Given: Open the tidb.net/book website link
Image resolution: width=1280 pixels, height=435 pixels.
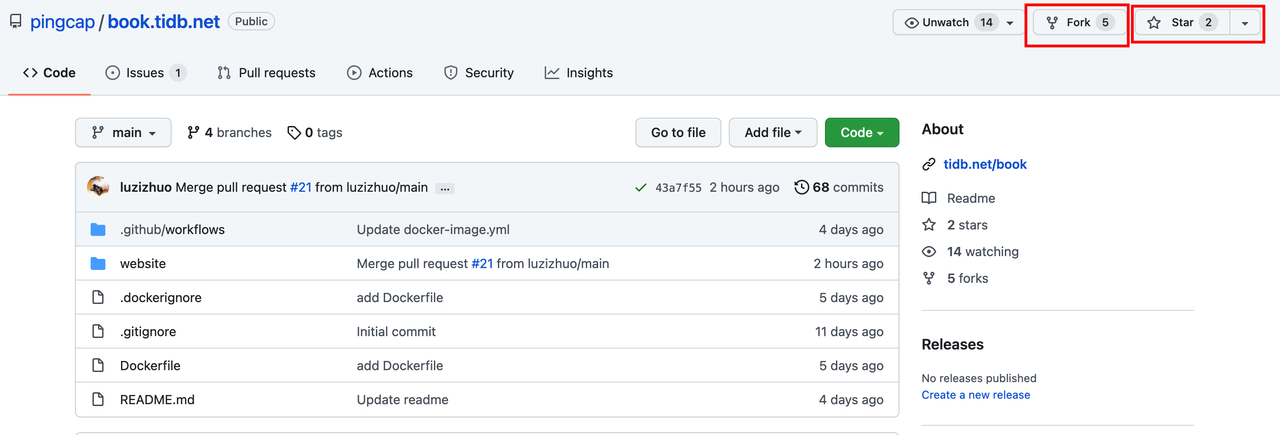Looking at the screenshot, I should click(985, 164).
